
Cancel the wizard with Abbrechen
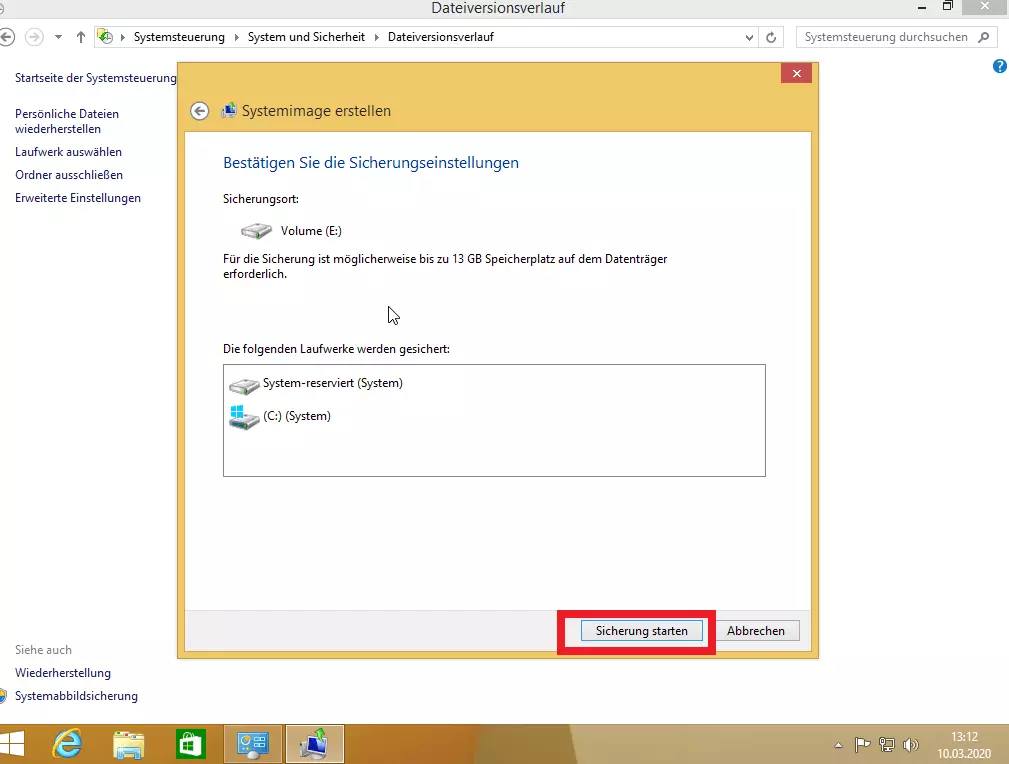pos(755,631)
